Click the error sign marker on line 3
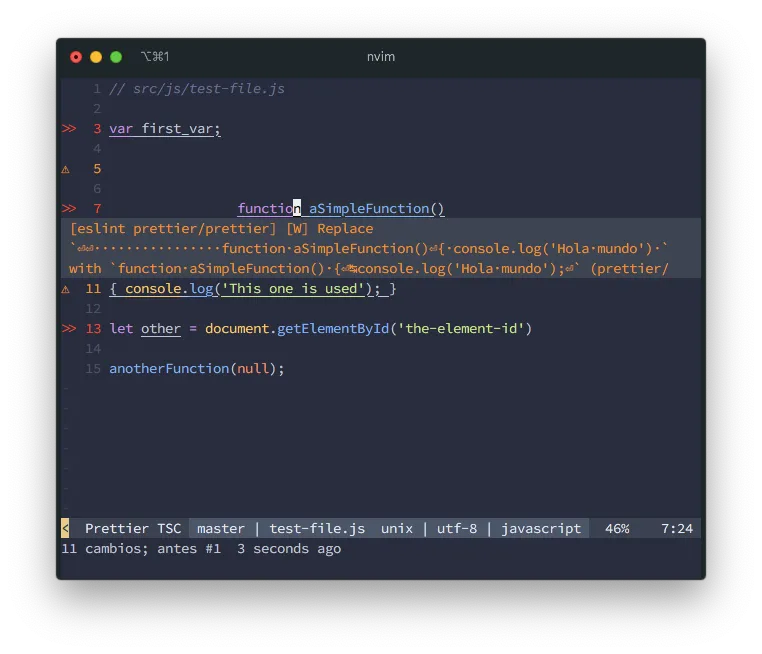Viewport: 762px width, 654px height. [69, 129]
